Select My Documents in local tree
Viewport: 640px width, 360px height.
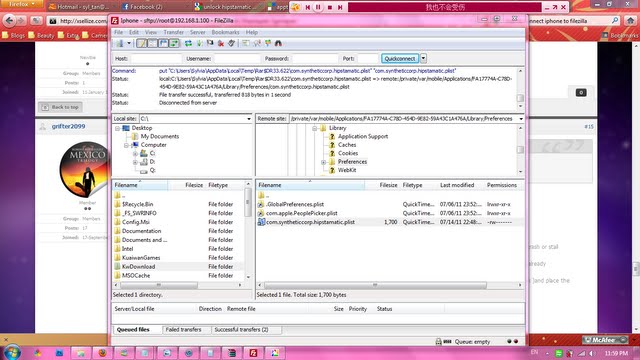point(160,136)
